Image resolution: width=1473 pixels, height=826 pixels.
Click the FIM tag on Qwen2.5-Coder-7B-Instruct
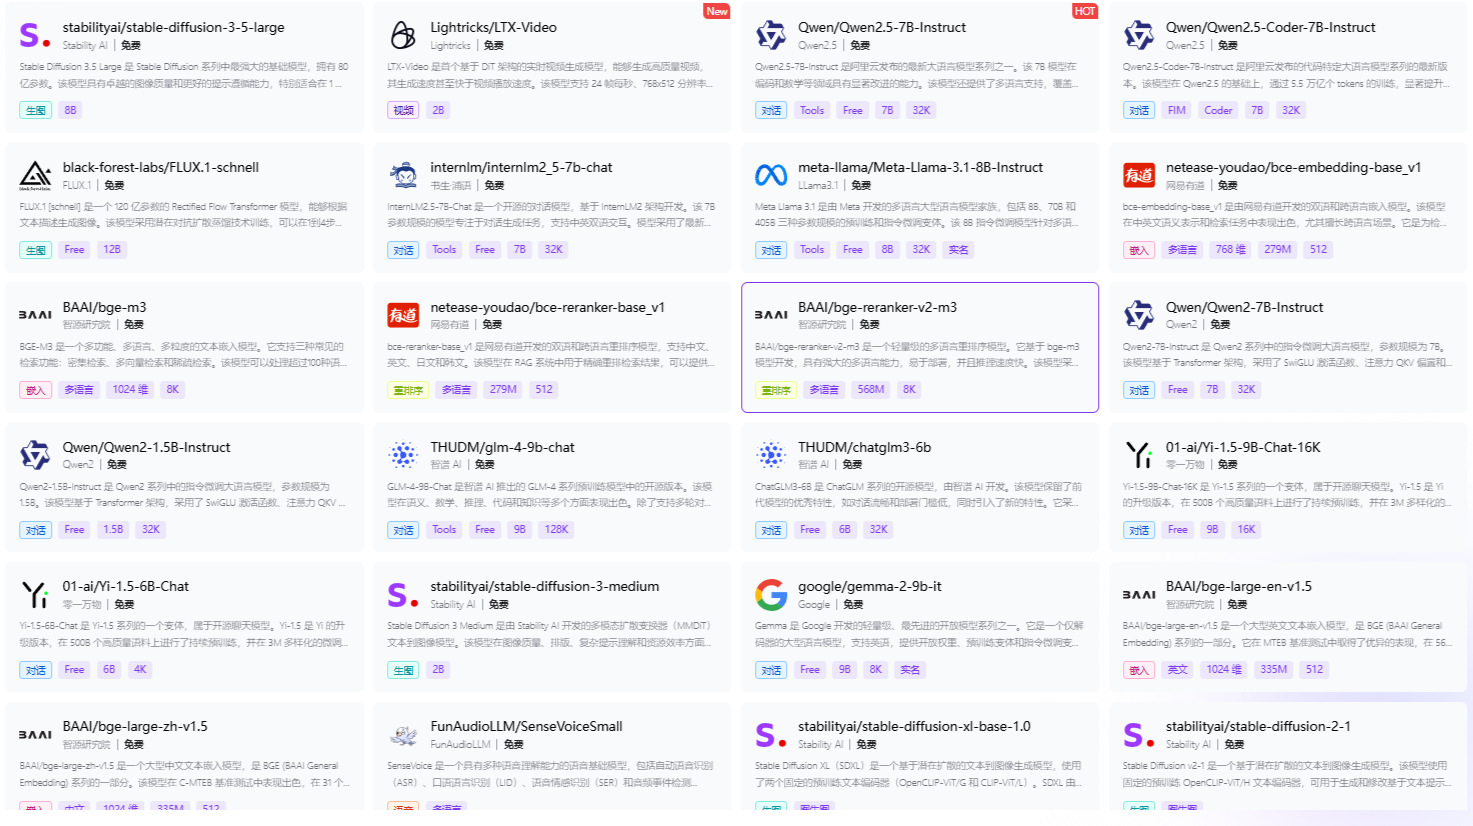(1177, 110)
